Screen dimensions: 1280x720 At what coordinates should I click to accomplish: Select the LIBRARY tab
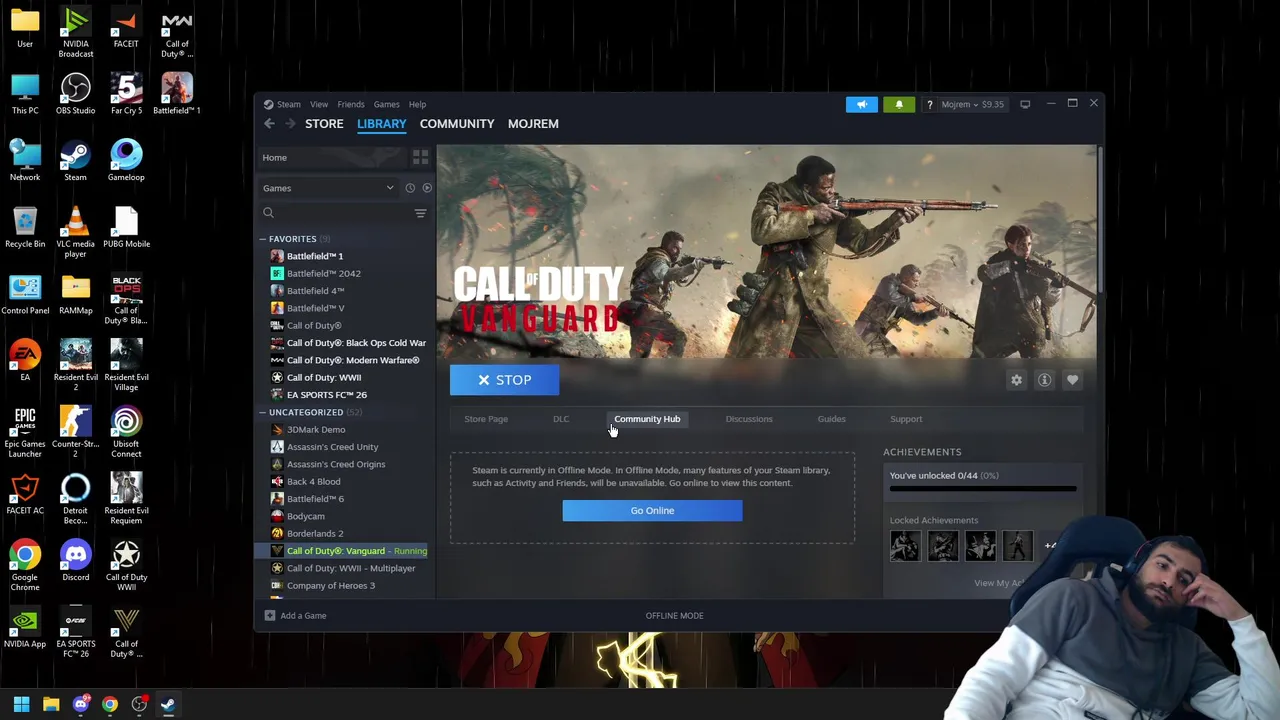click(x=382, y=124)
